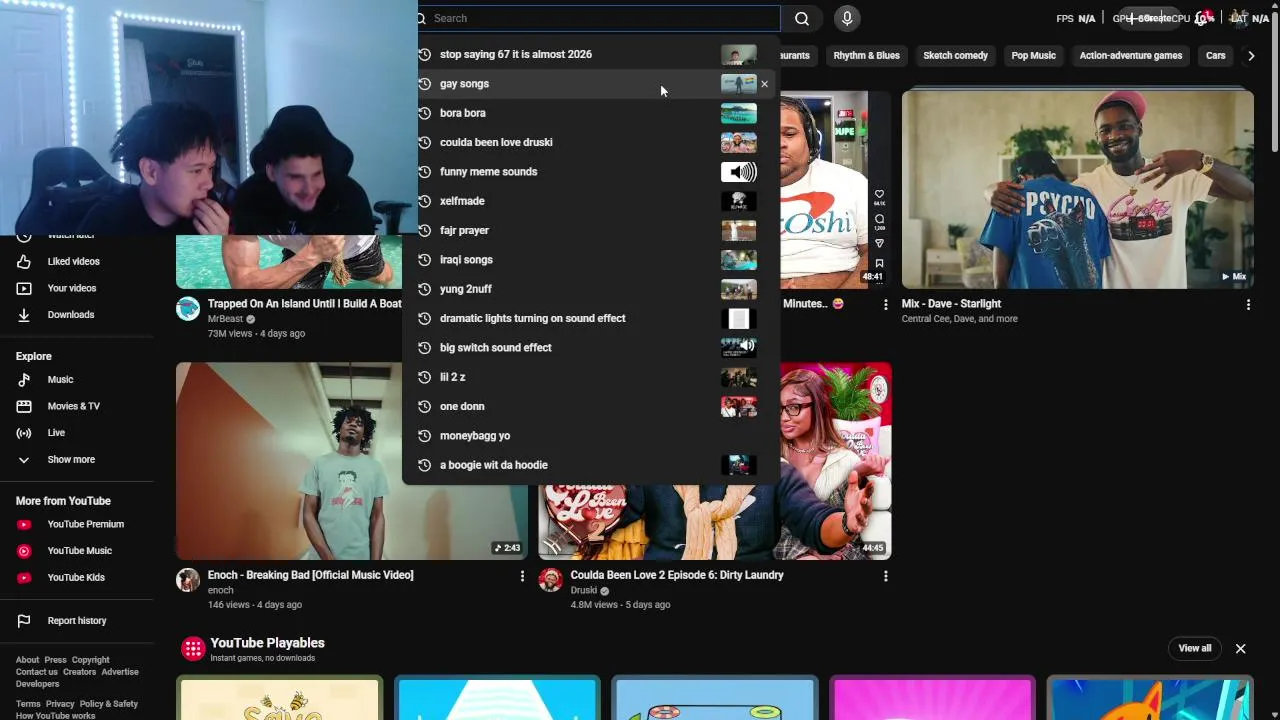Open the Downloads sidebar entry
This screenshot has width=1280, height=720.
click(x=77, y=315)
